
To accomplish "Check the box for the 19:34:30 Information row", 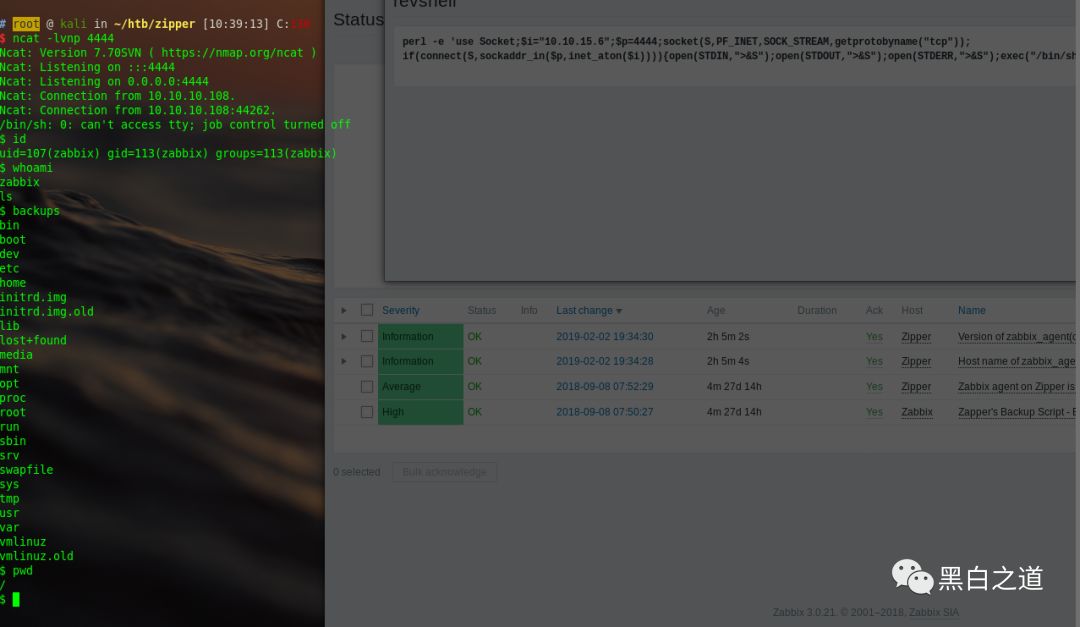I will click(x=367, y=336).
